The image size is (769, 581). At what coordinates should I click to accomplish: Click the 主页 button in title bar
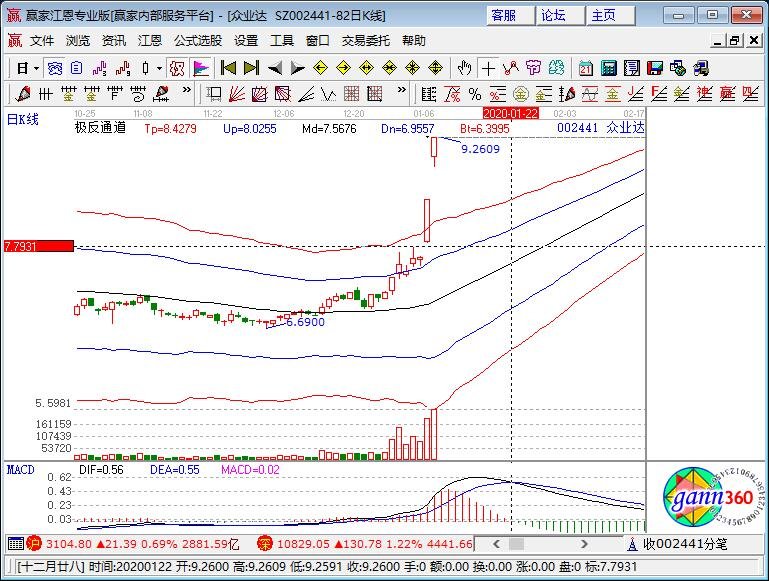(611, 16)
